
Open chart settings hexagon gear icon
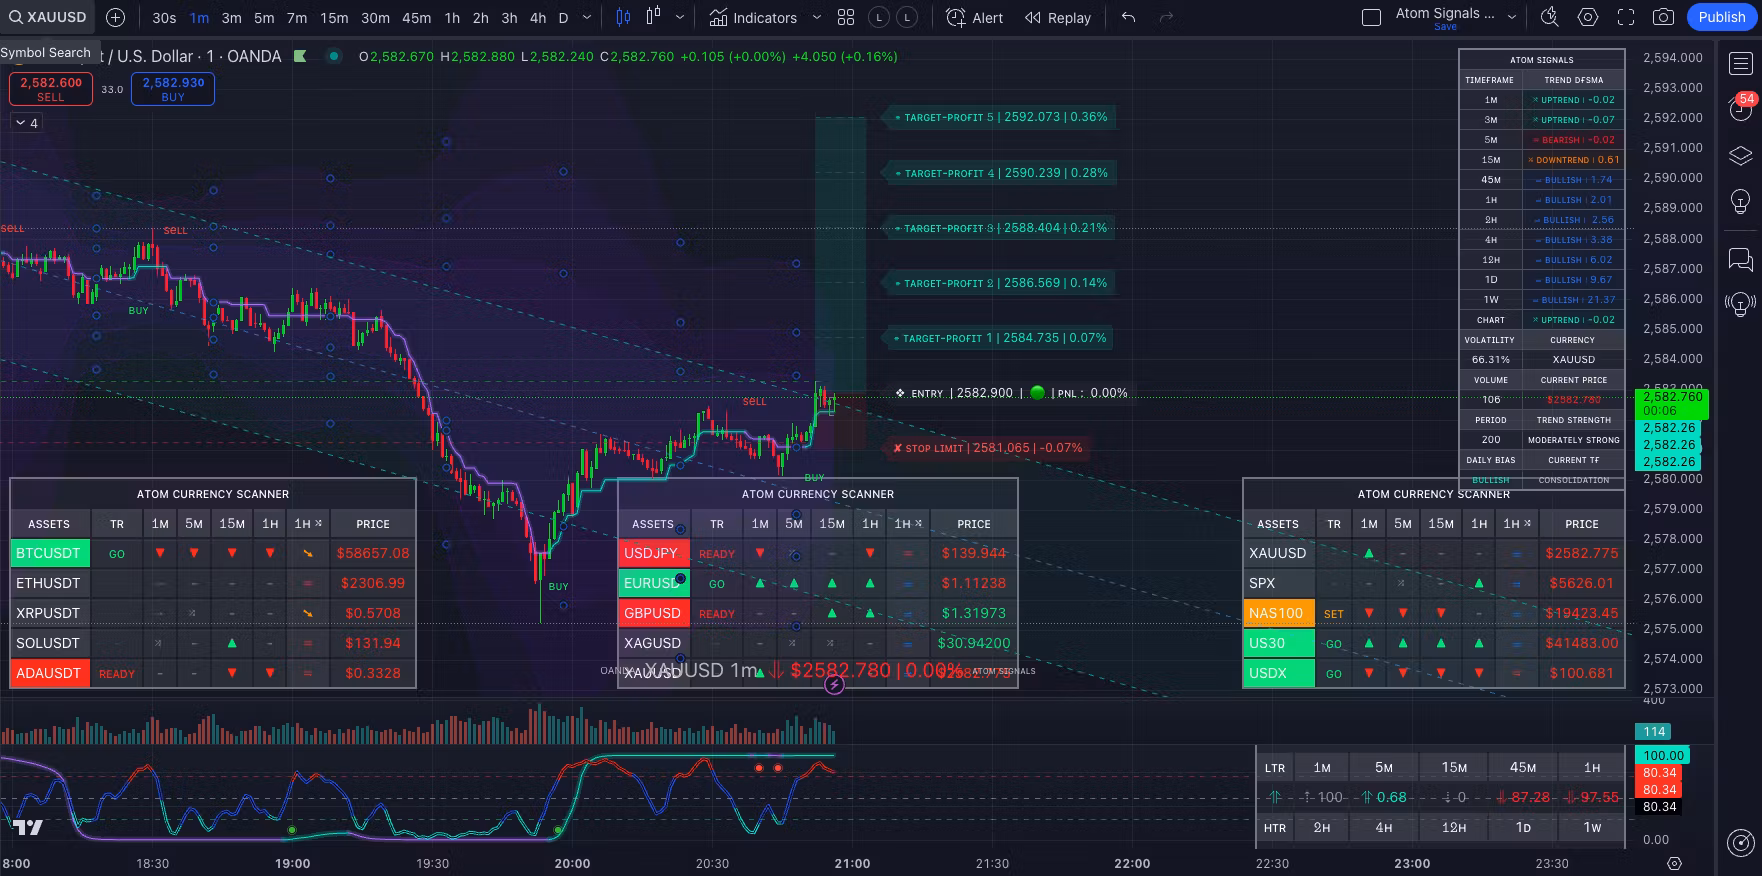1588,17
